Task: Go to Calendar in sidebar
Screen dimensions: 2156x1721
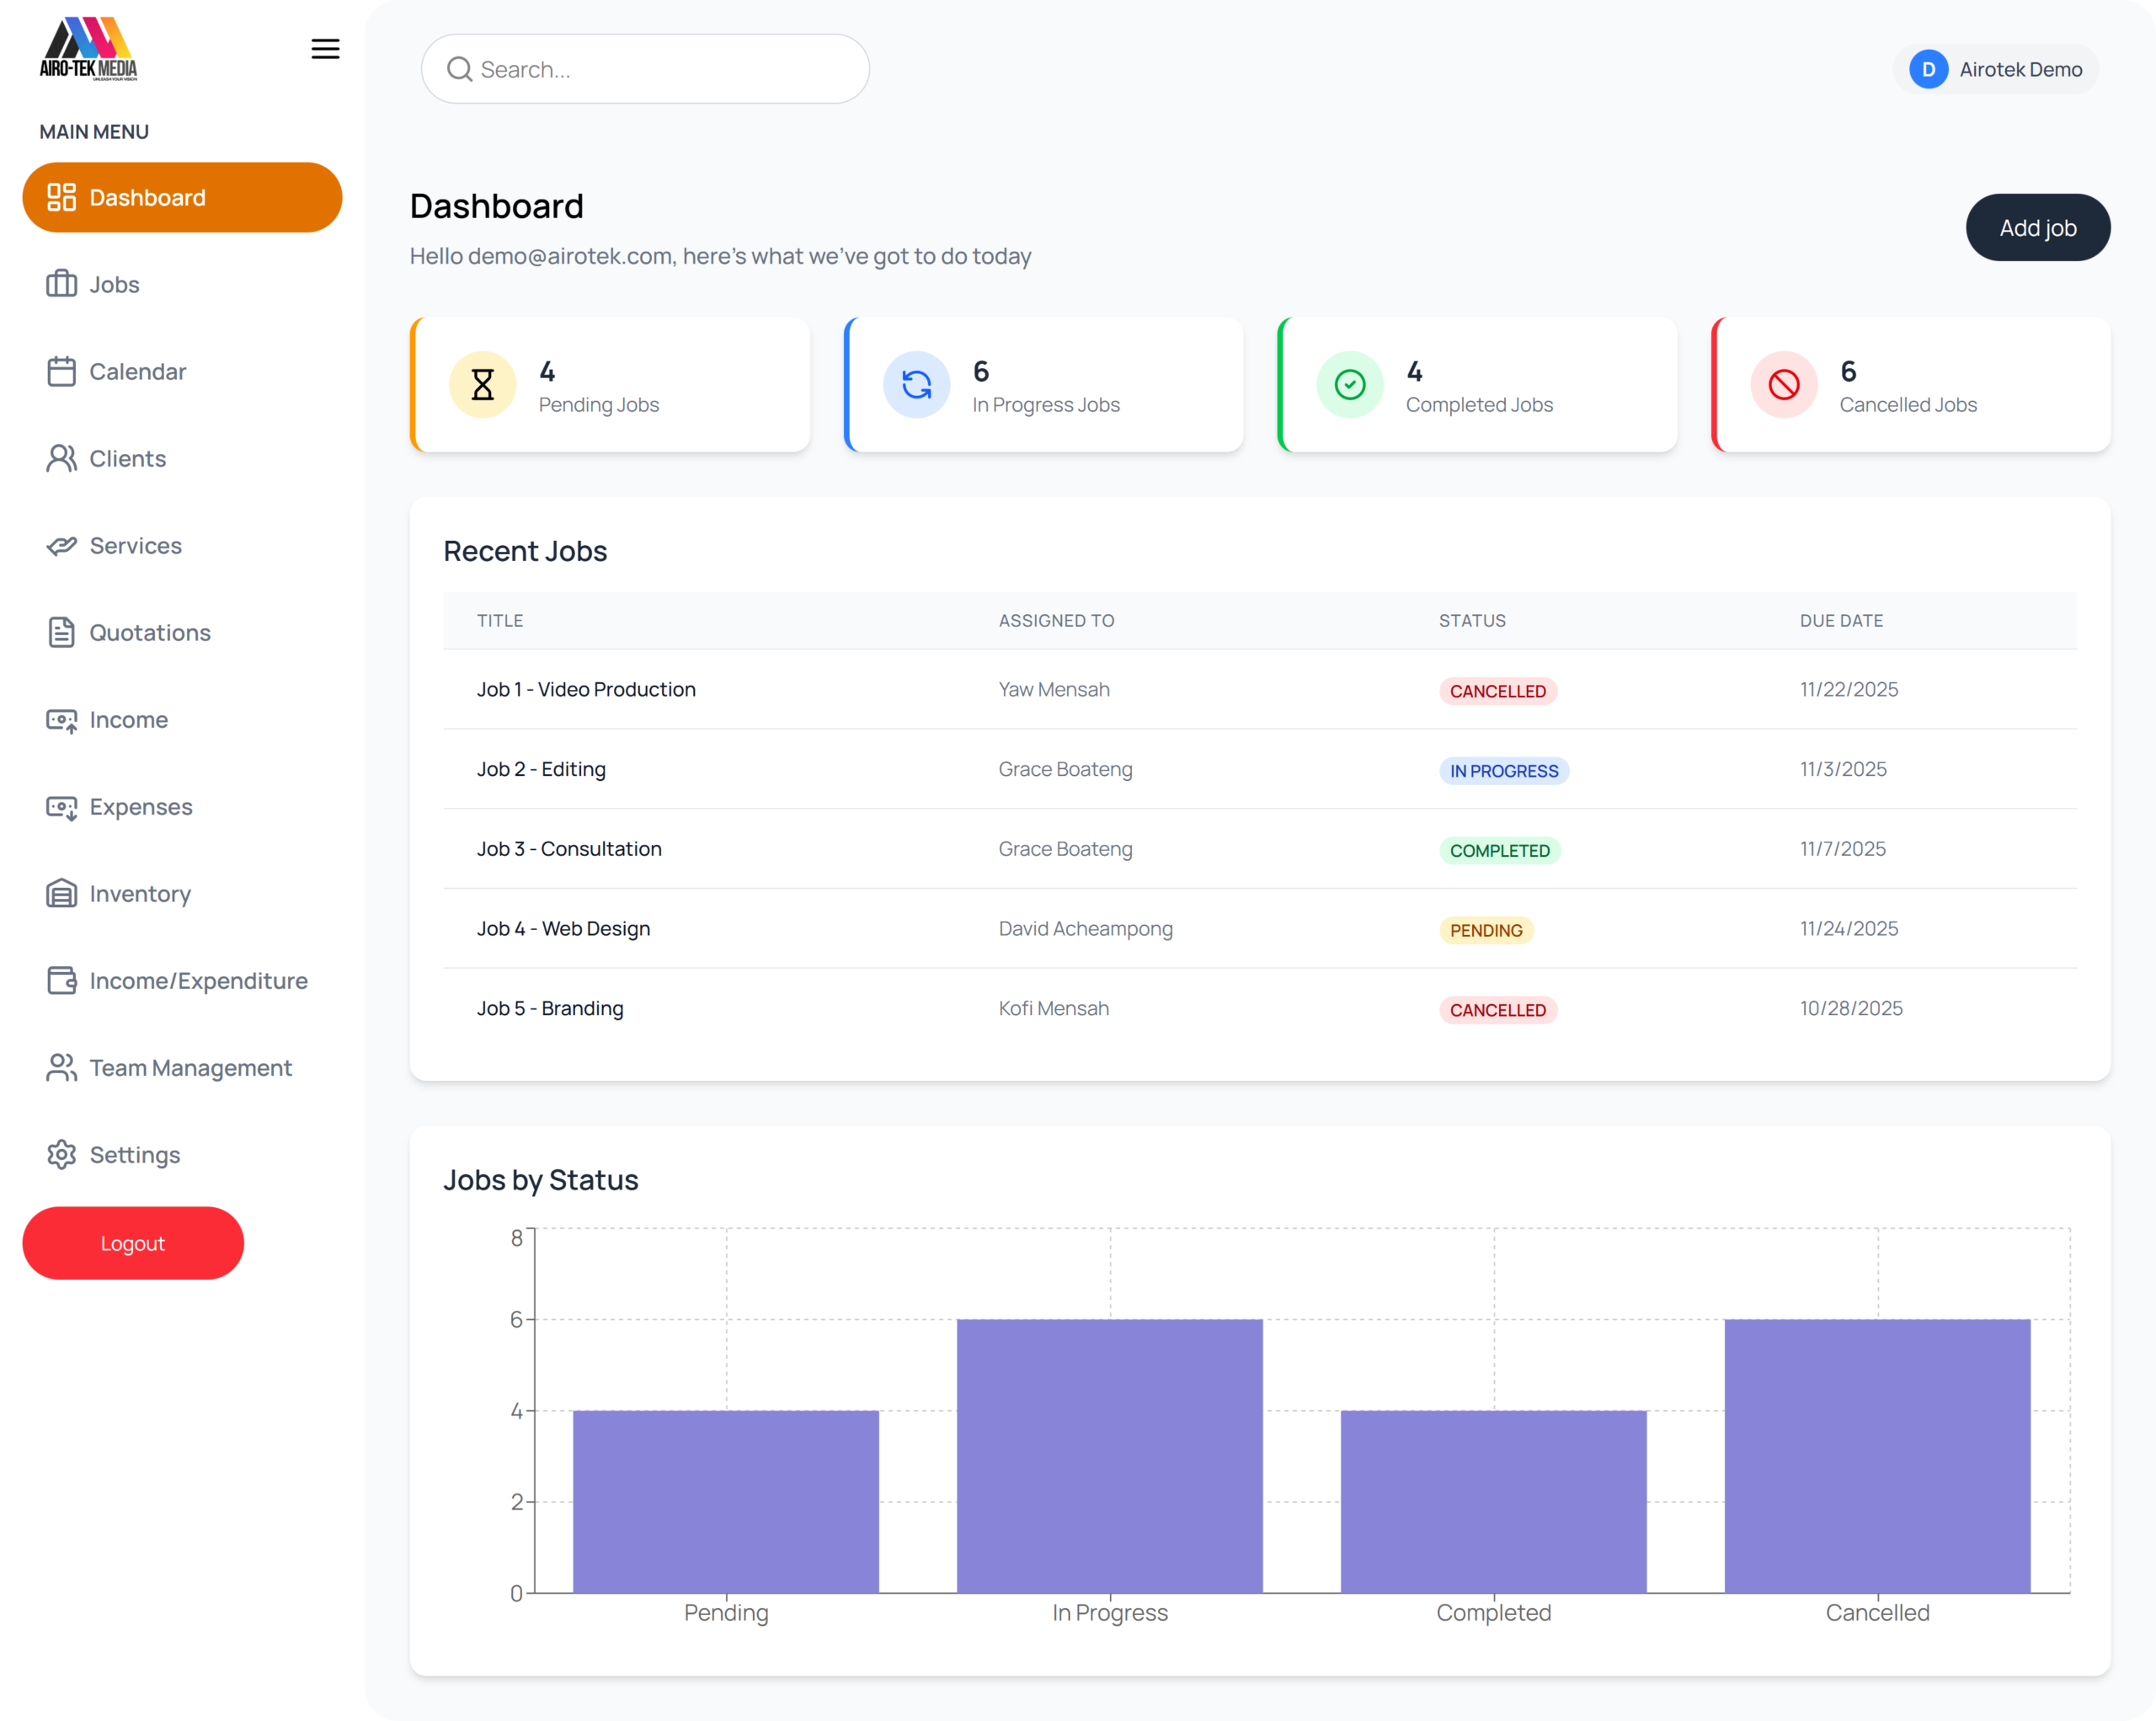Action: (x=137, y=372)
